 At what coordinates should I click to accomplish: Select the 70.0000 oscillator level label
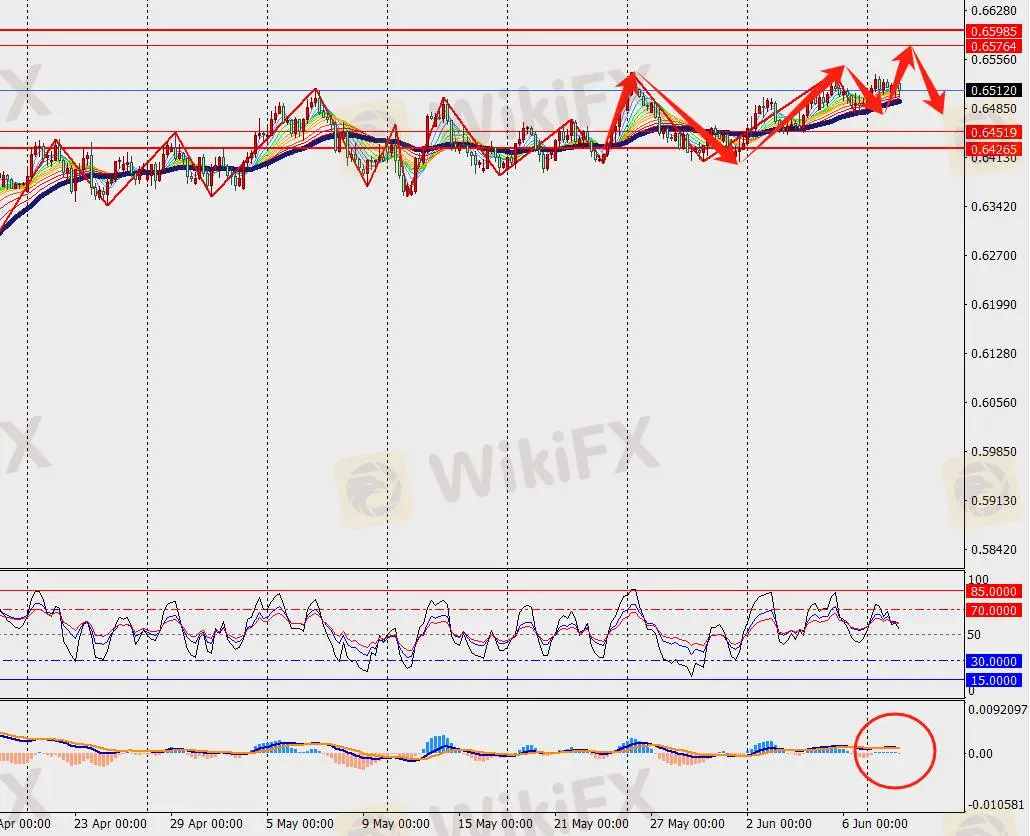(x=994, y=611)
